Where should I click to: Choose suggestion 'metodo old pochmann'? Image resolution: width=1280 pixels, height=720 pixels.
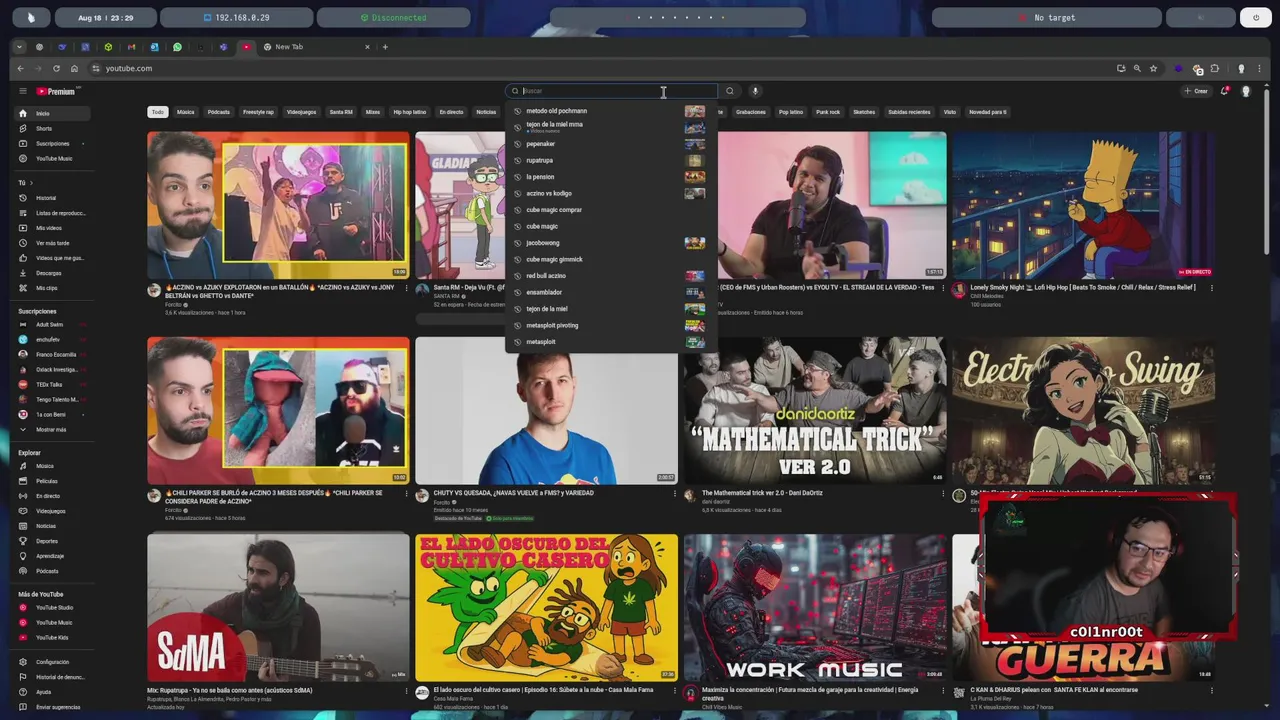point(611,111)
